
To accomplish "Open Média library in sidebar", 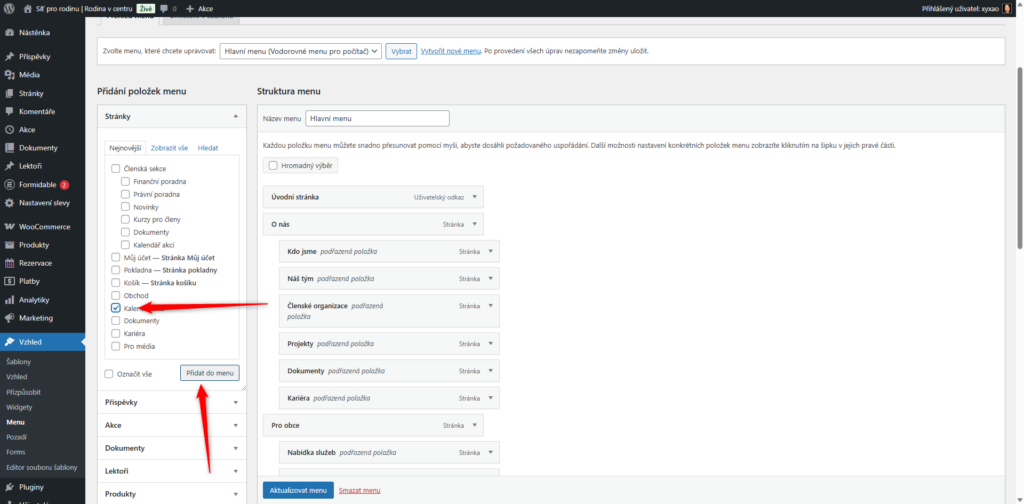I will tap(30, 75).
